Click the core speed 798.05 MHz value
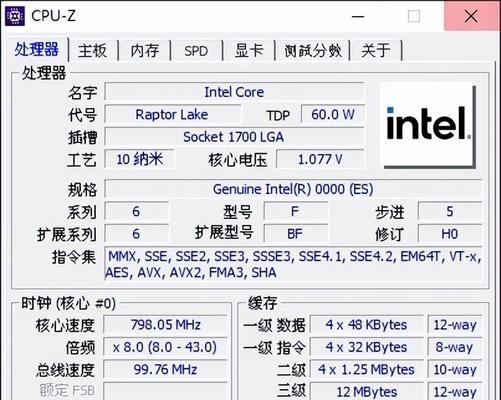The height and width of the screenshot is (400, 501). pos(165,324)
